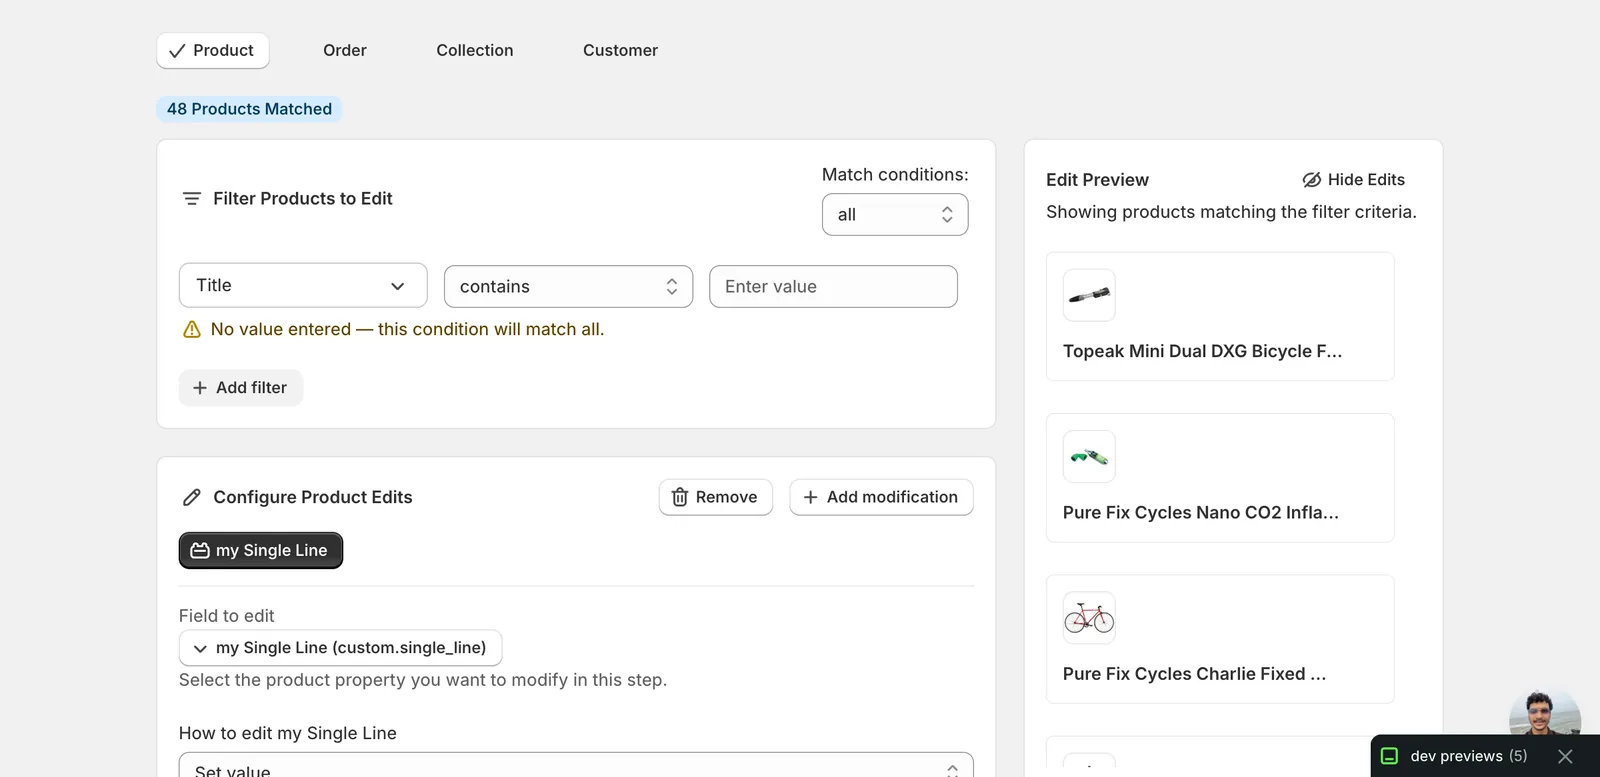The image size is (1600, 777).
Task: Open the dev previews panel
Action: [x=1468, y=757]
